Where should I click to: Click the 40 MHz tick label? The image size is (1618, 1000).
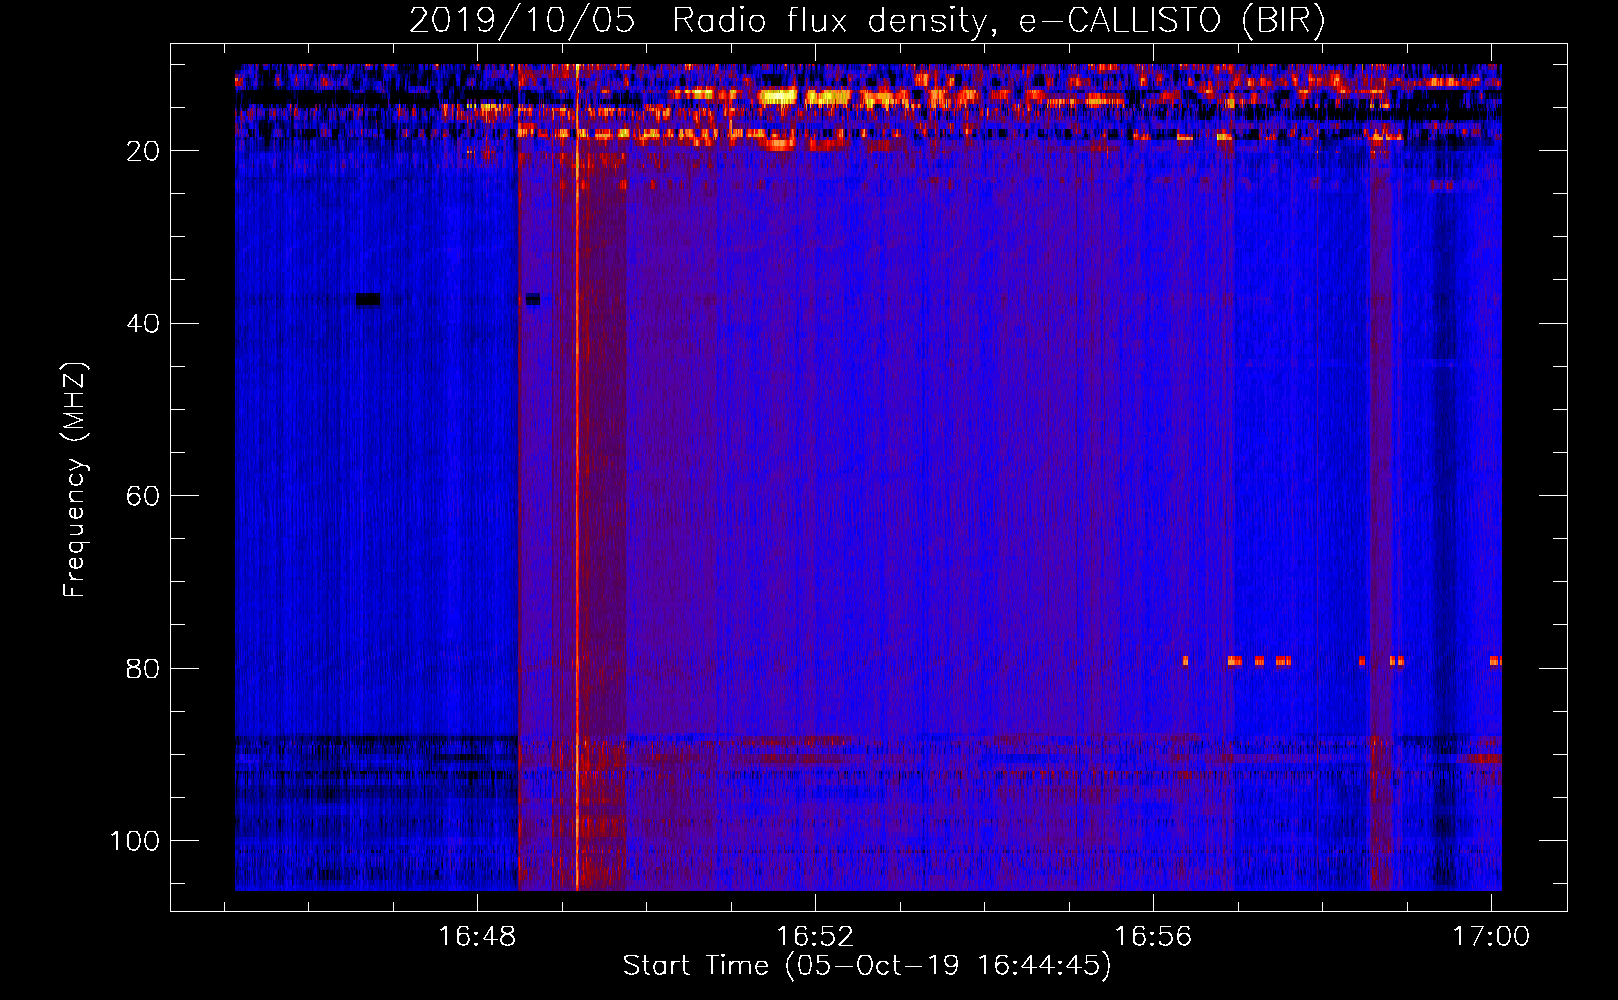tap(143, 324)
